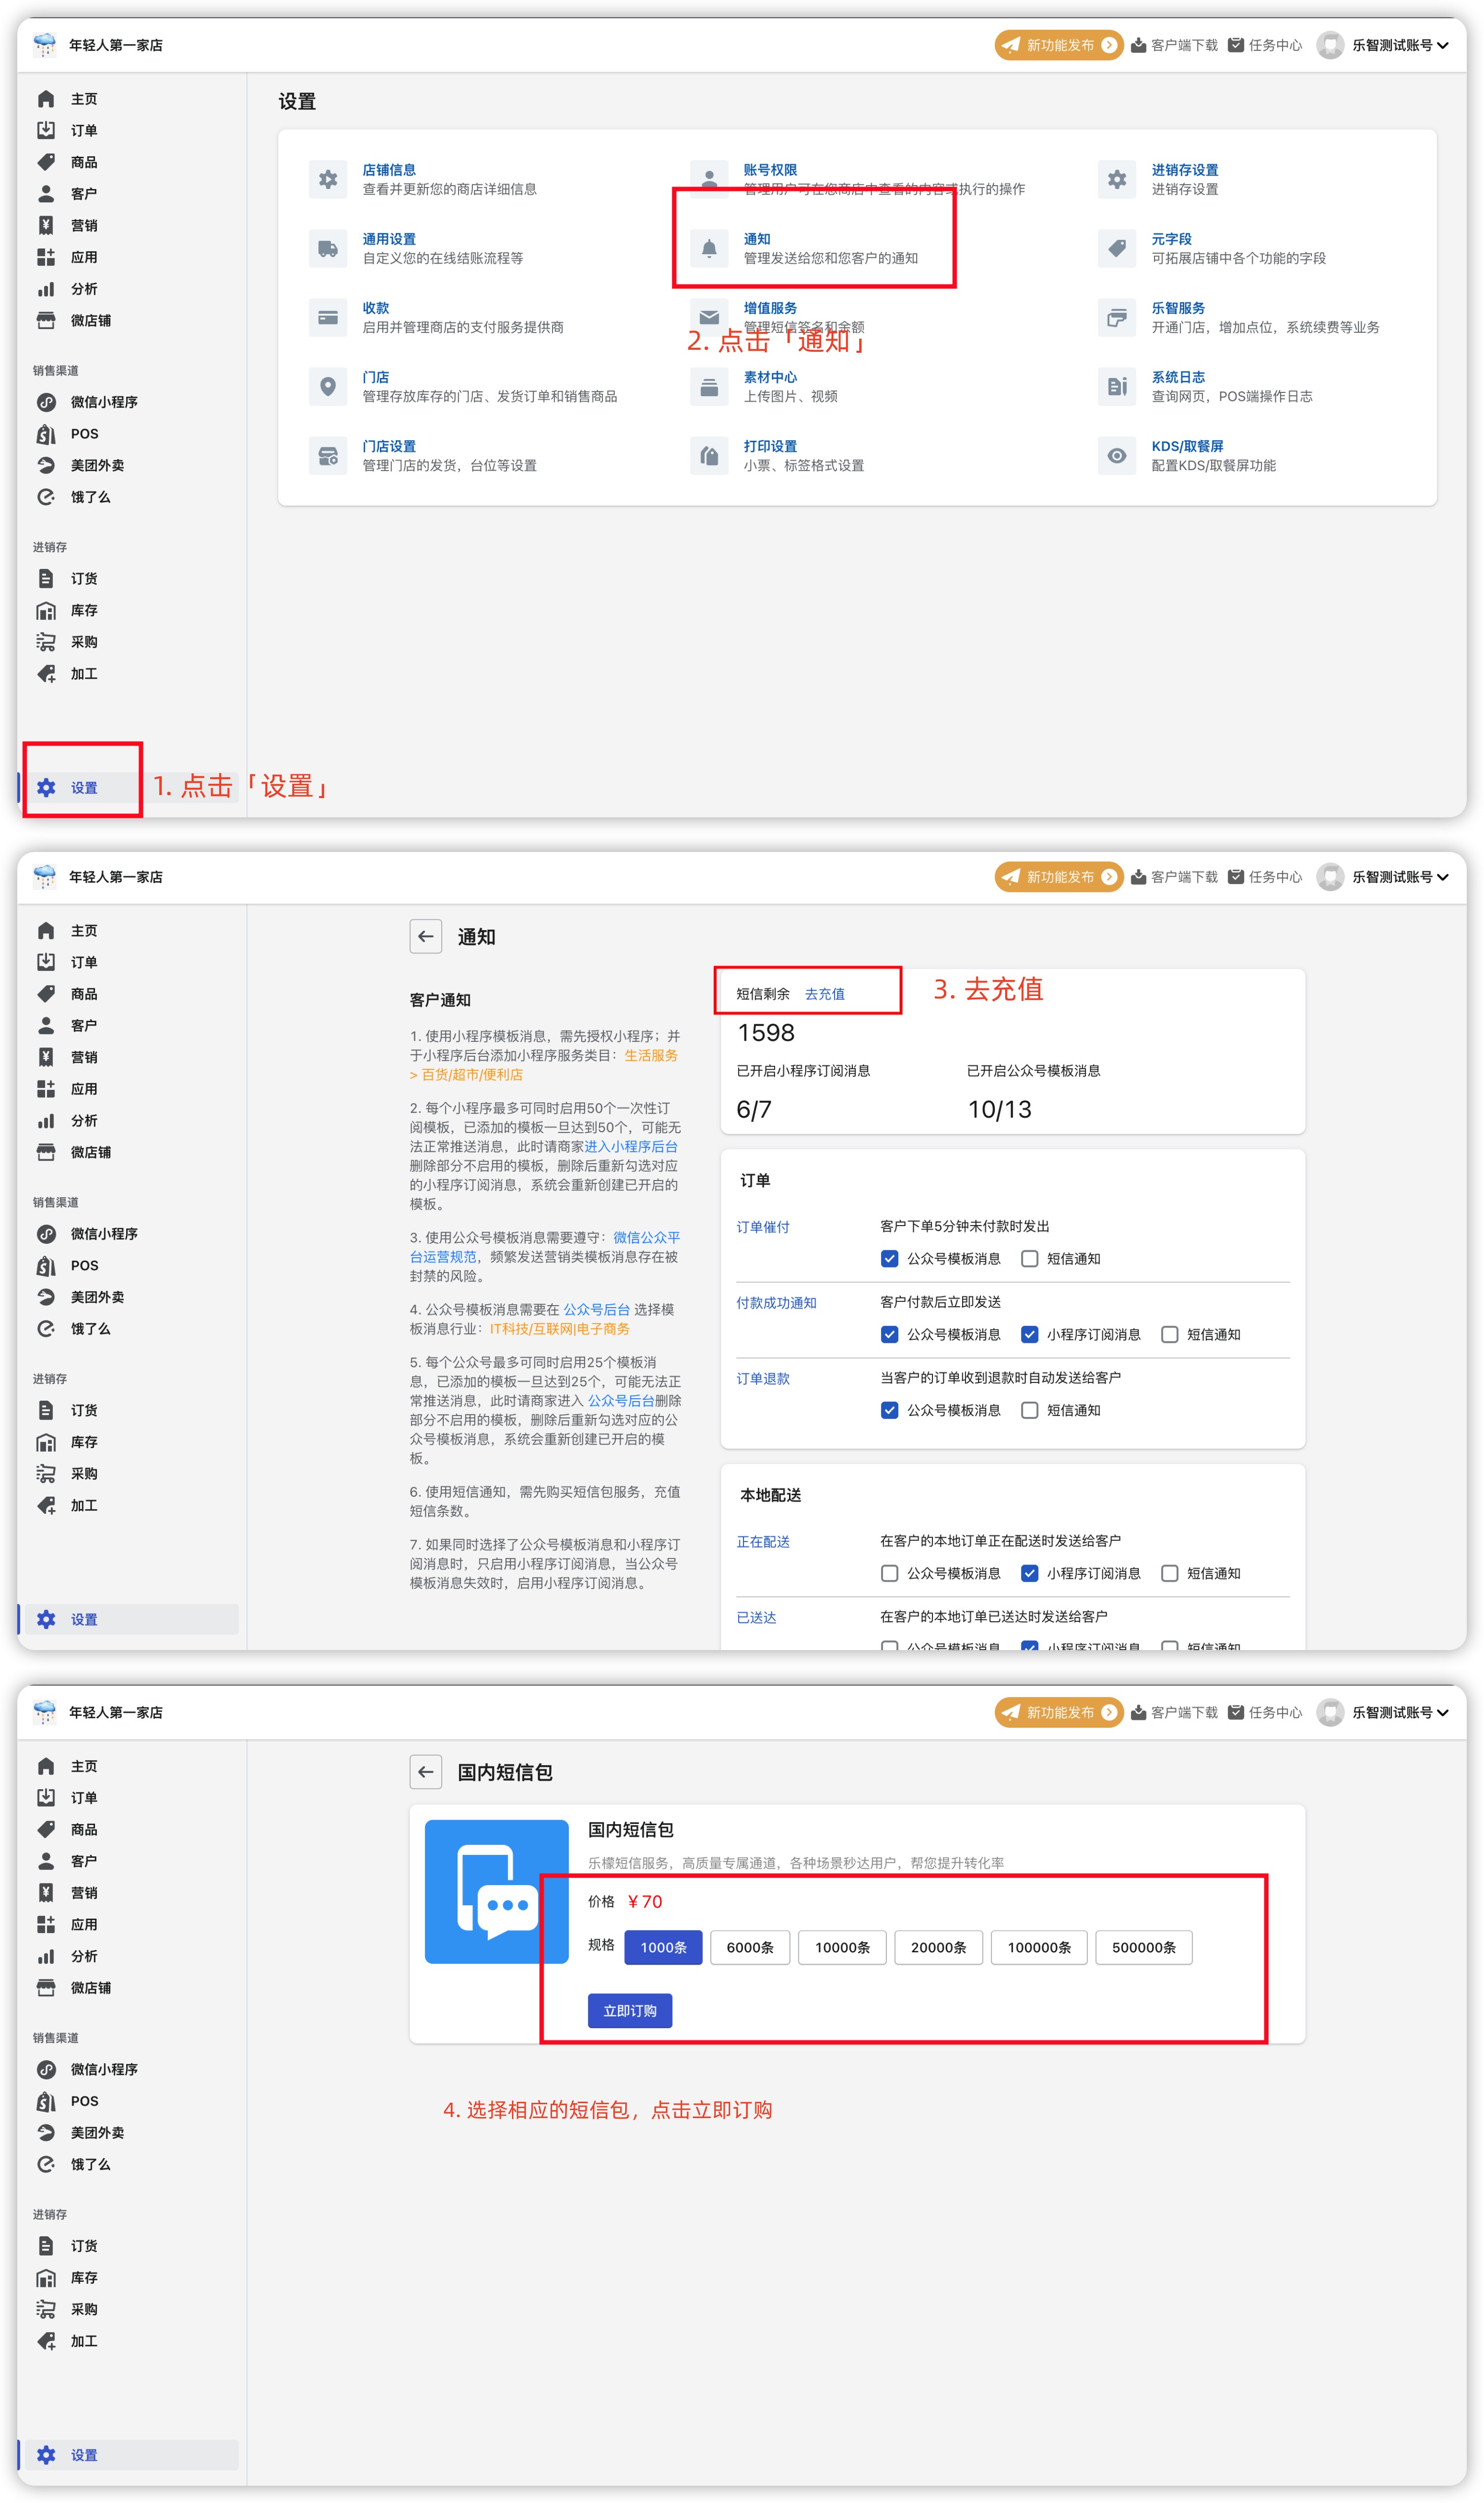Click the 通知 bell icon
This screenshot has height=2503, width=1484.
click(x=709, y=248)
